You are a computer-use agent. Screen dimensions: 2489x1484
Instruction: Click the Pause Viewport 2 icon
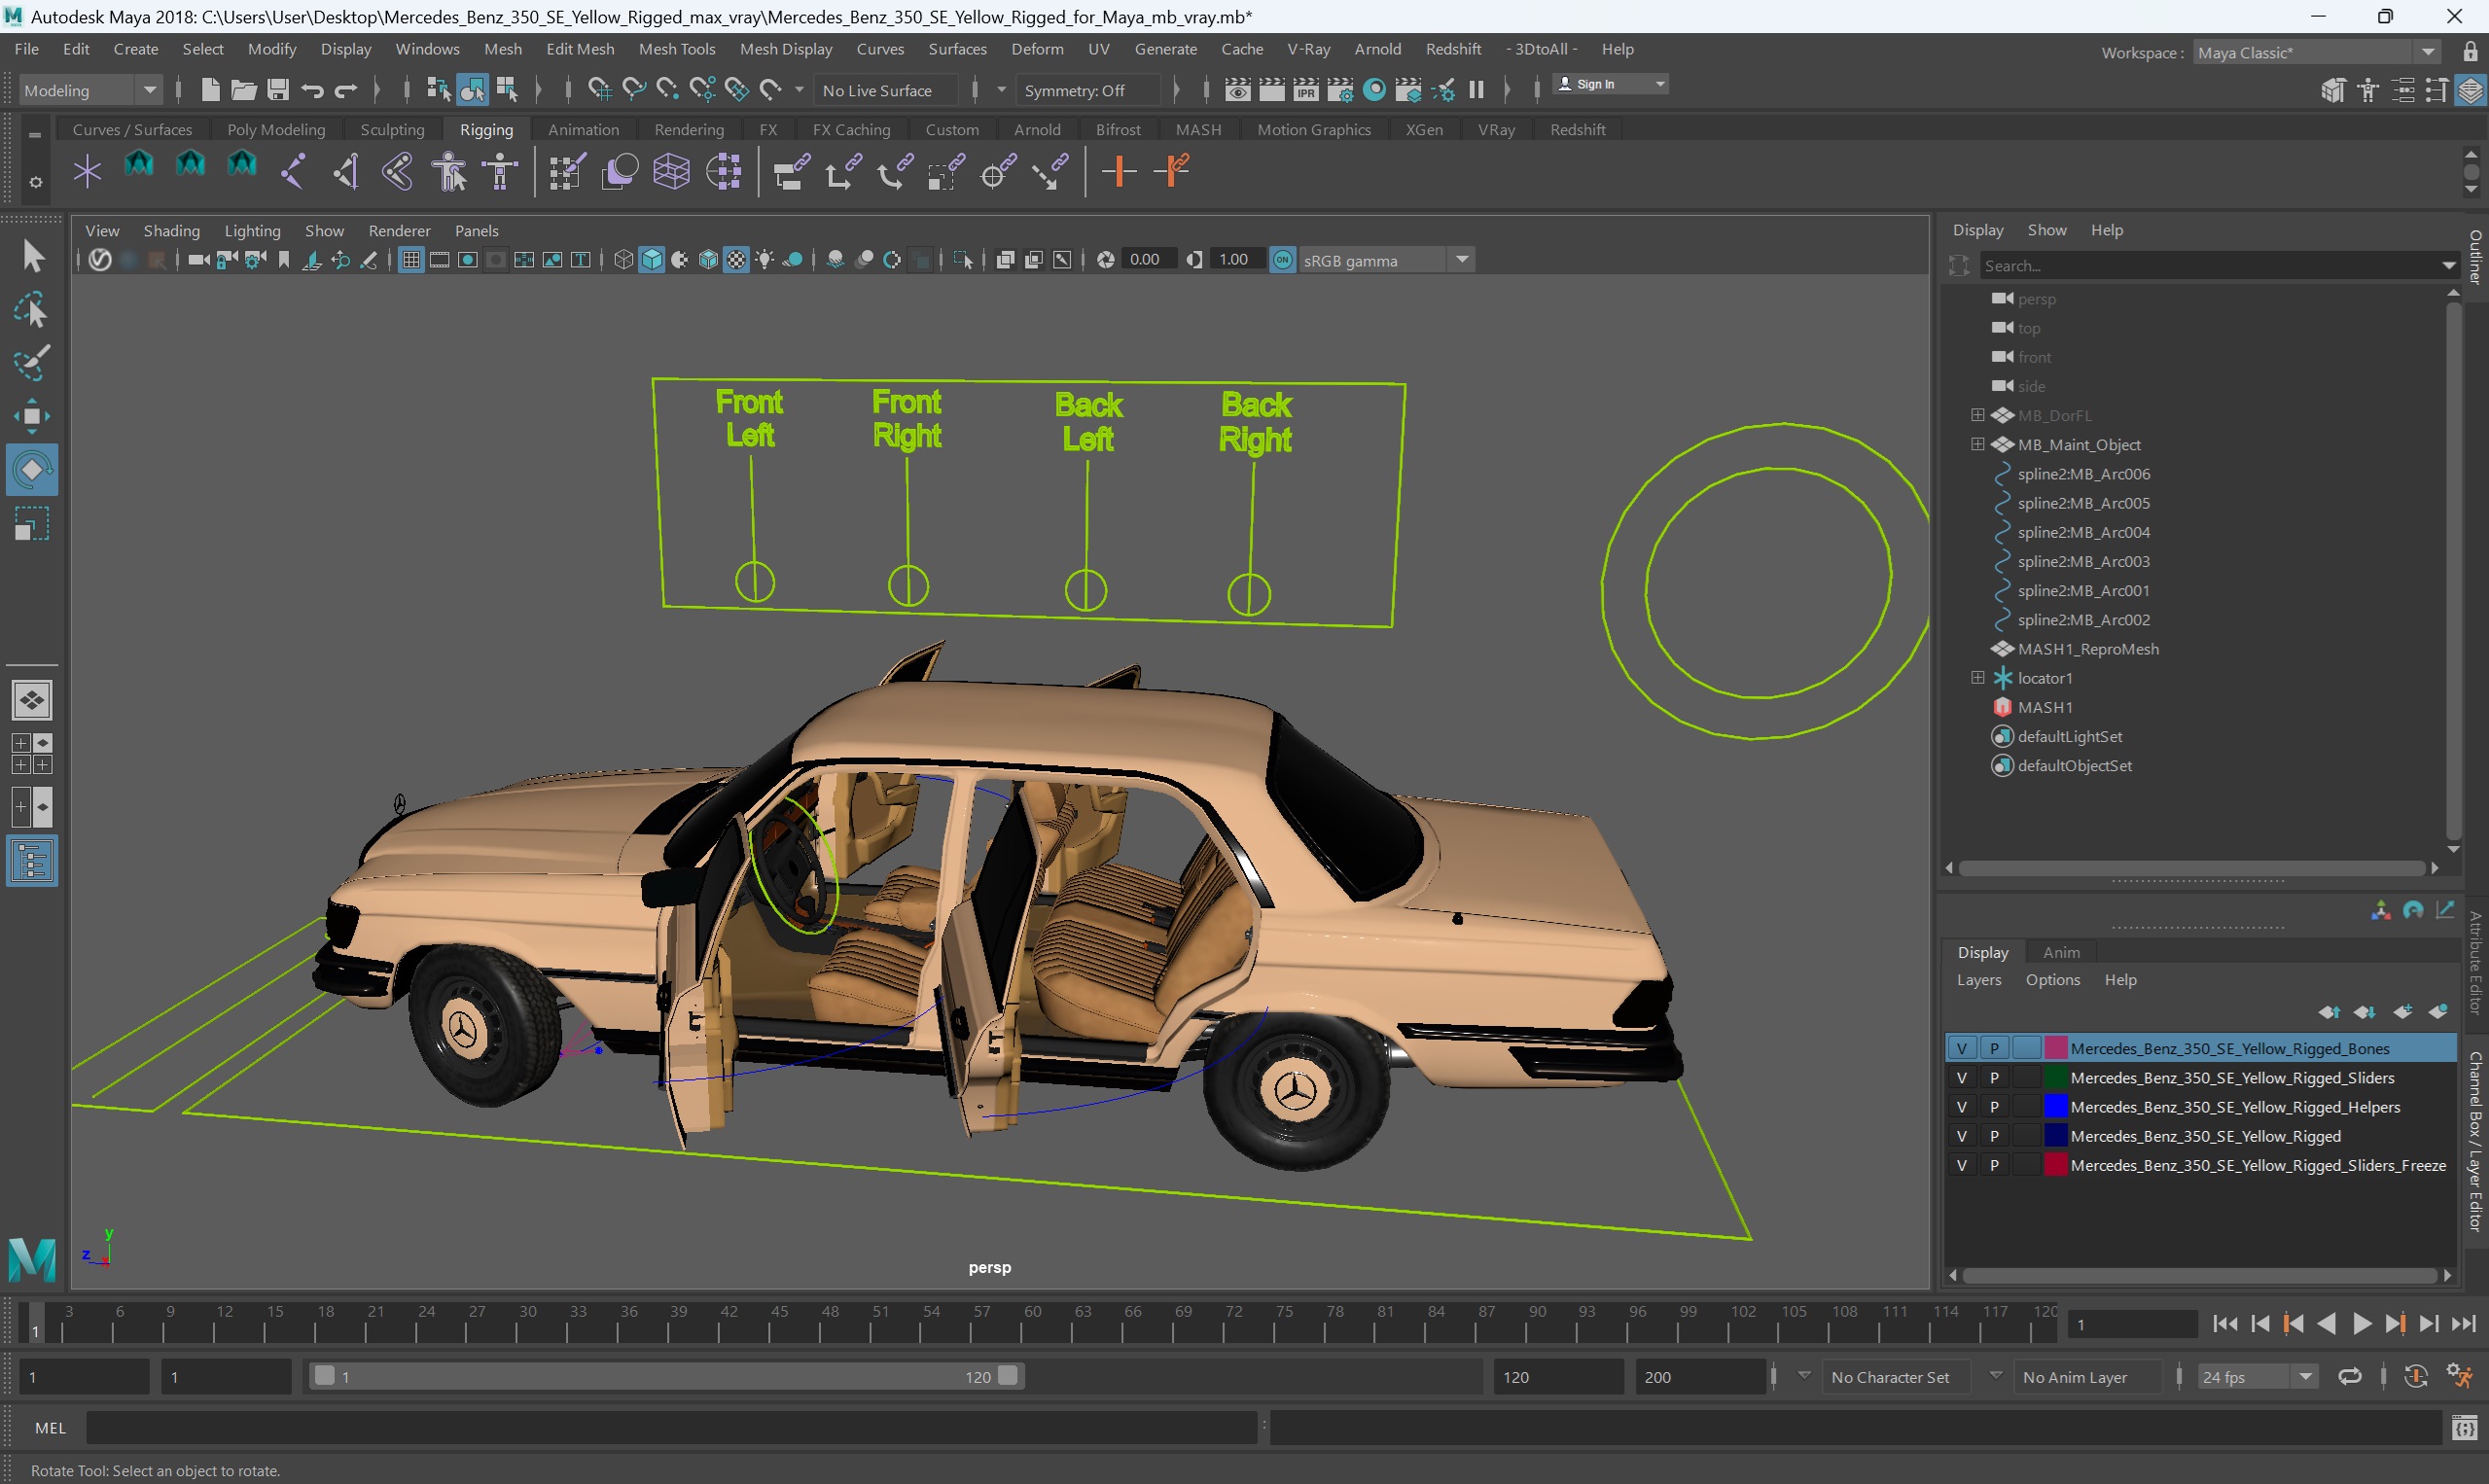tap(1476, 90)
